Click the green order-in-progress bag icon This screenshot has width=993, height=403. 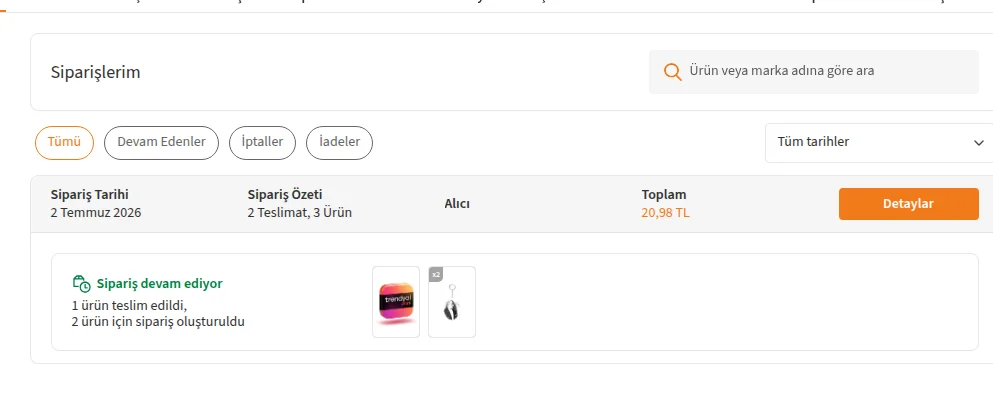(81, 283)
